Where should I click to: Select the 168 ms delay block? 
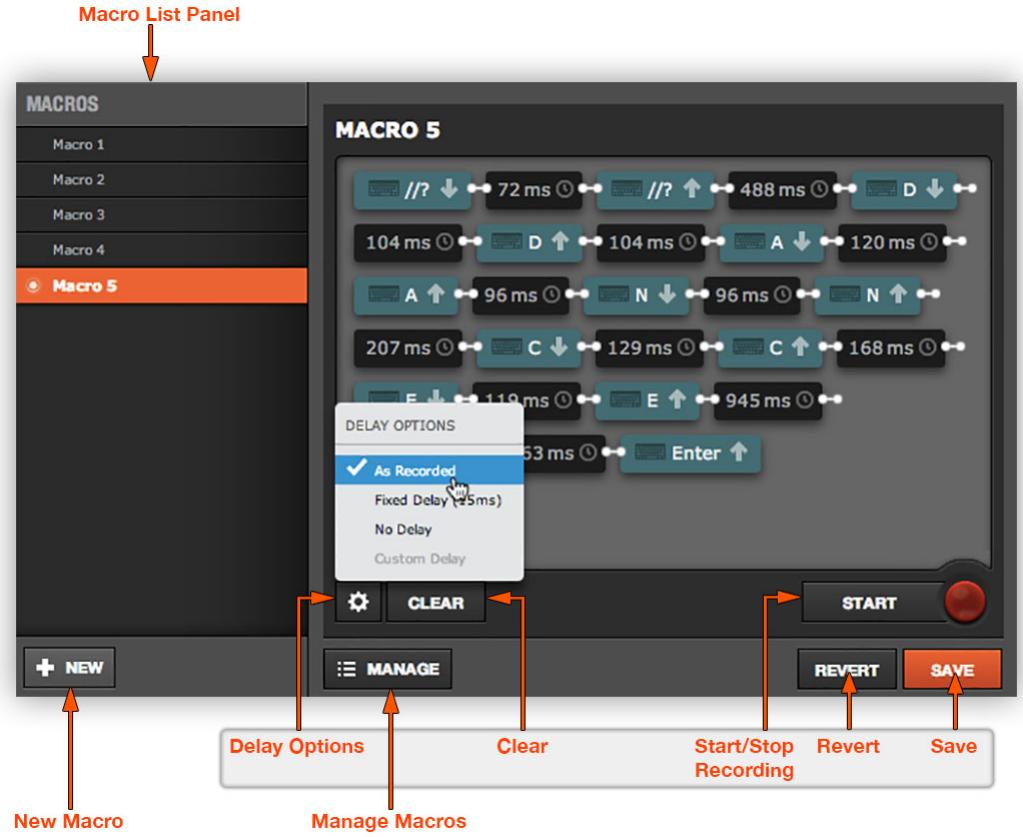click(891, 348)
